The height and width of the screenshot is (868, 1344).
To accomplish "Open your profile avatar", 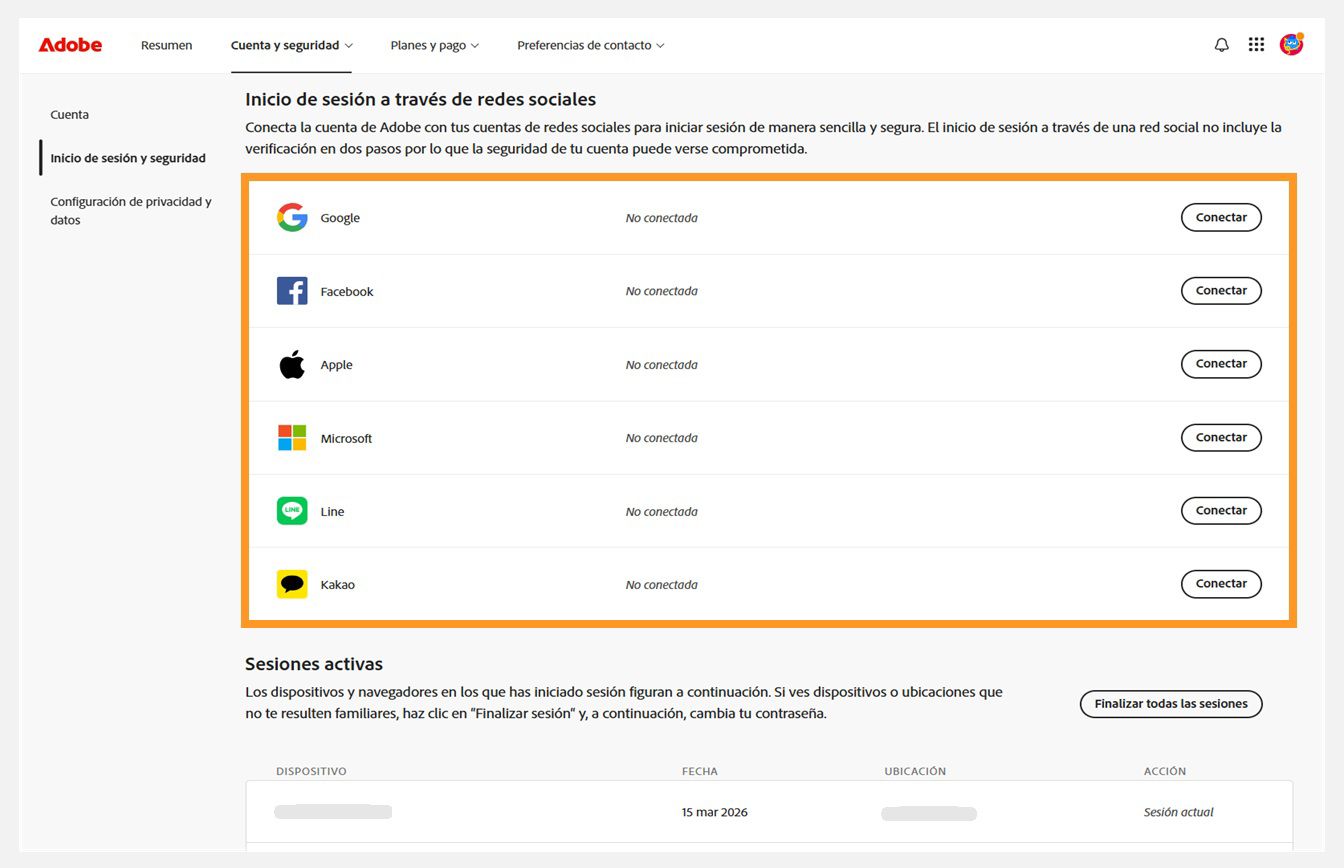I will point(1291,44).
